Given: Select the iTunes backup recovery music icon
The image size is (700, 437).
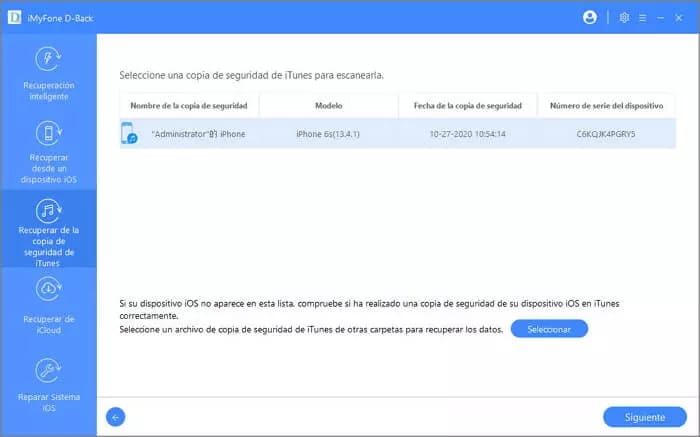Looking at the screenshot, I should 48,210.
